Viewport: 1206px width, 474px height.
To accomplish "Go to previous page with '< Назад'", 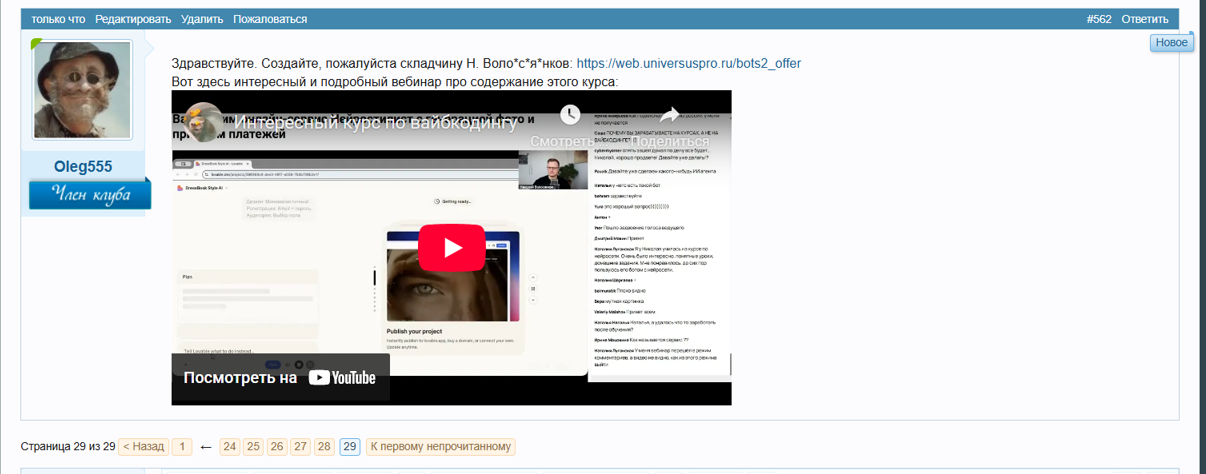I will click(x=144, y=447).
